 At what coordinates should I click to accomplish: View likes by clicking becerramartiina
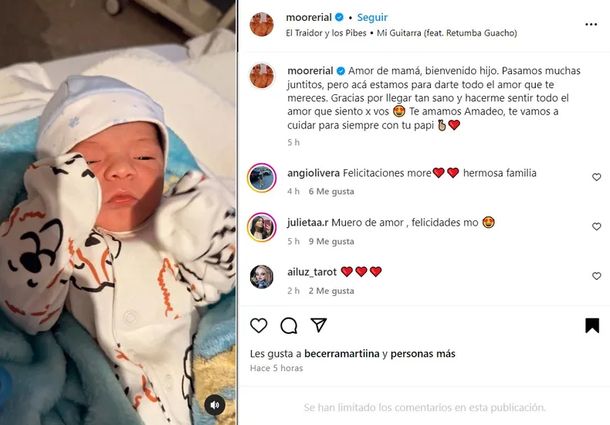click(342, 354)
